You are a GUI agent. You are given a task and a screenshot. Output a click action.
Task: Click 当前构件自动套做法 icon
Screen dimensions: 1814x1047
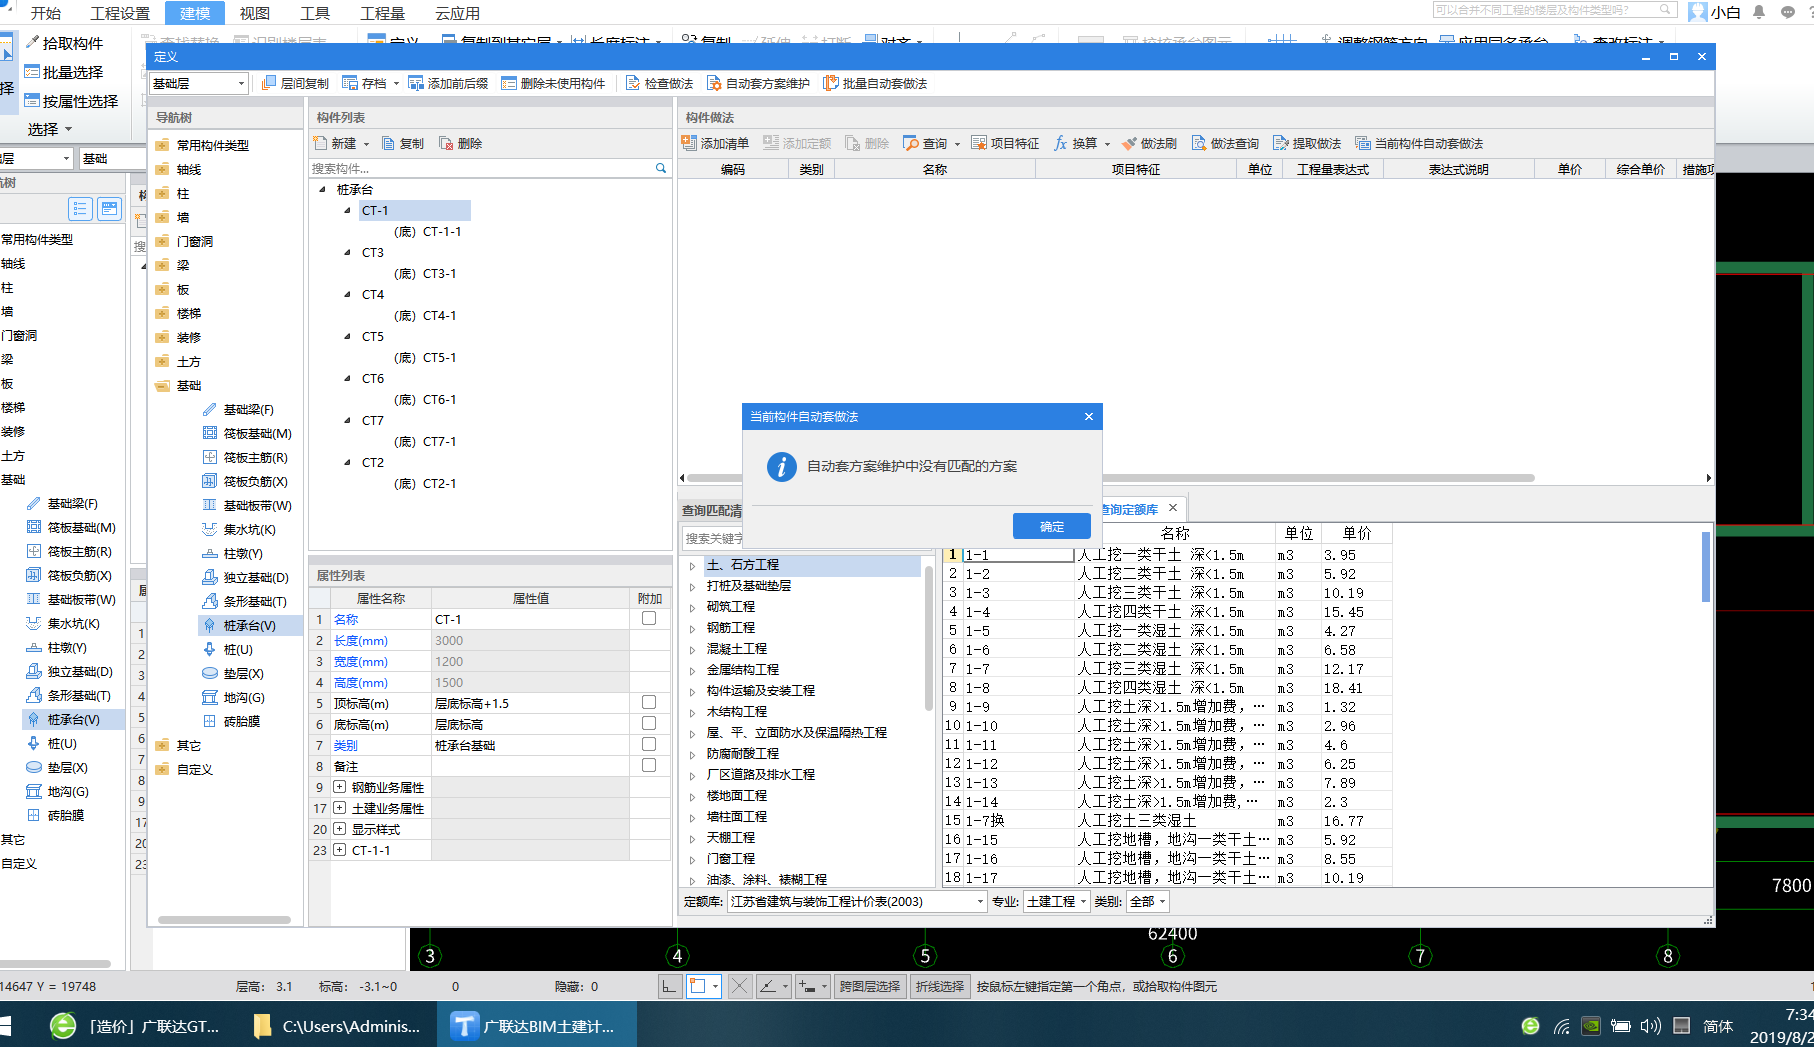coord(1363,143)
